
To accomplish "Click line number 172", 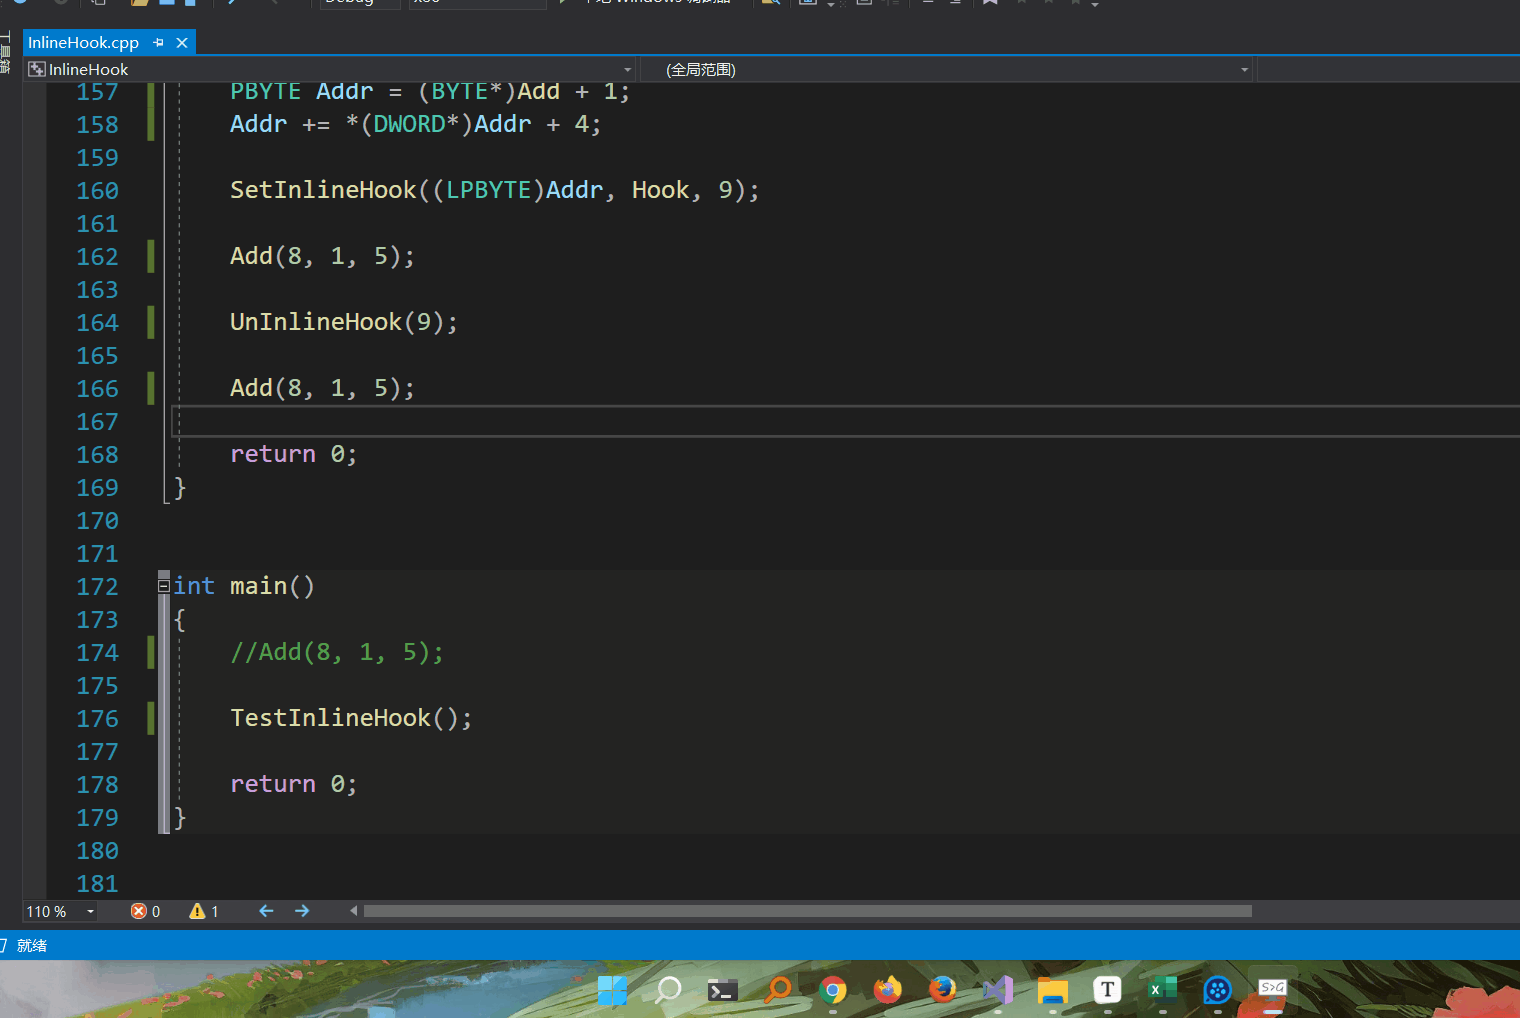I will (x=97, y=587).
